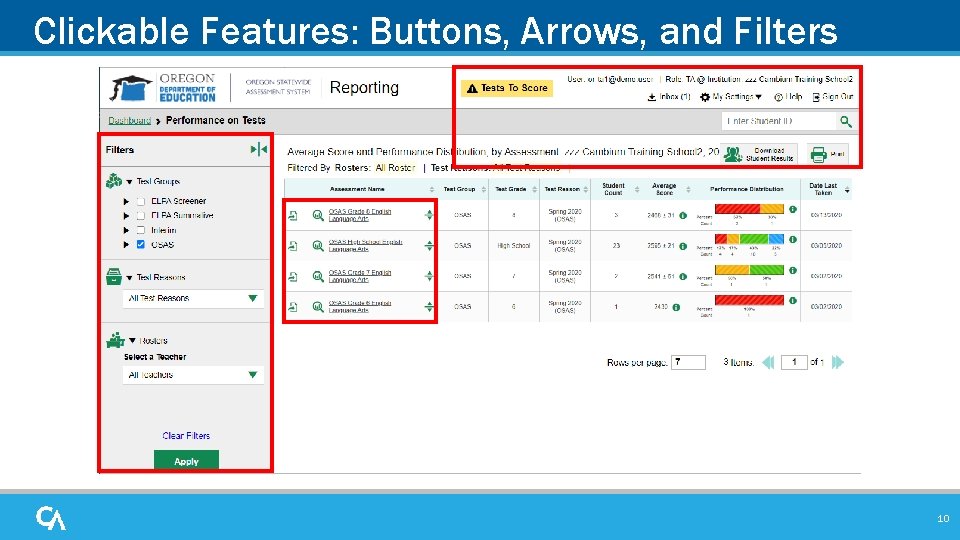Expand the Interim tree item
The height and width of the screenshot is (540, 960).
click(x=126, y=230)
